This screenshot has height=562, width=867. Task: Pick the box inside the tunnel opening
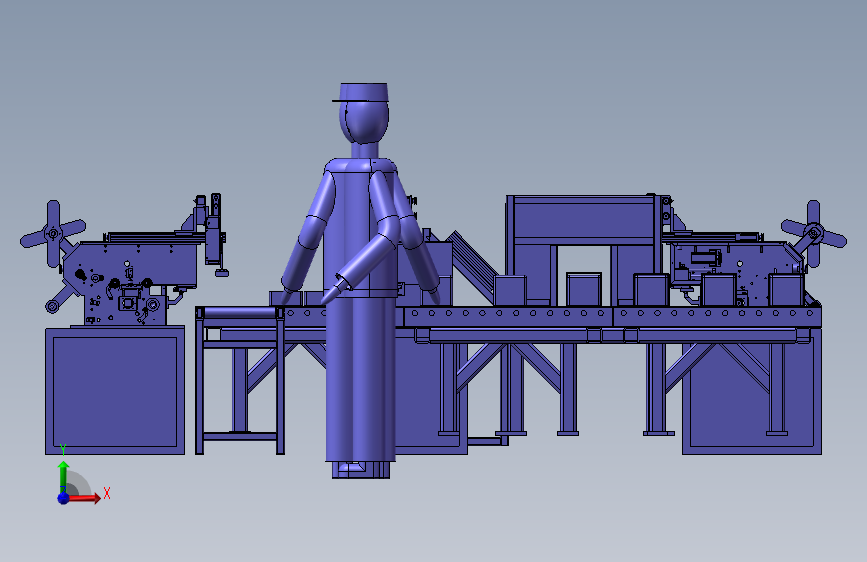(584, 289)
